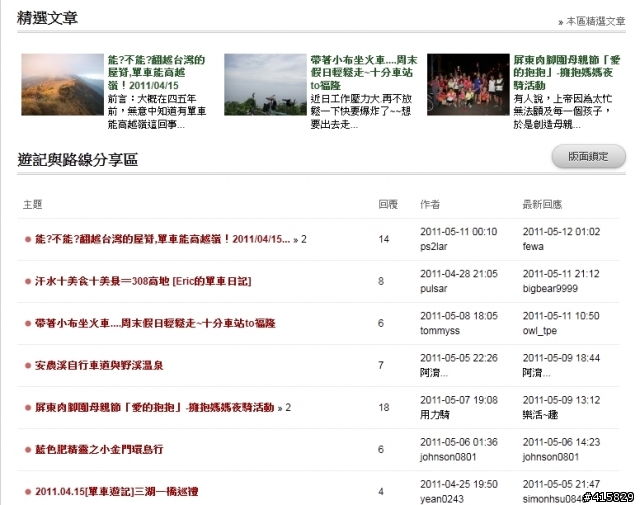
Task: Open thread 藍色肥精靈之小金門環島行
Action: (99, 449)
